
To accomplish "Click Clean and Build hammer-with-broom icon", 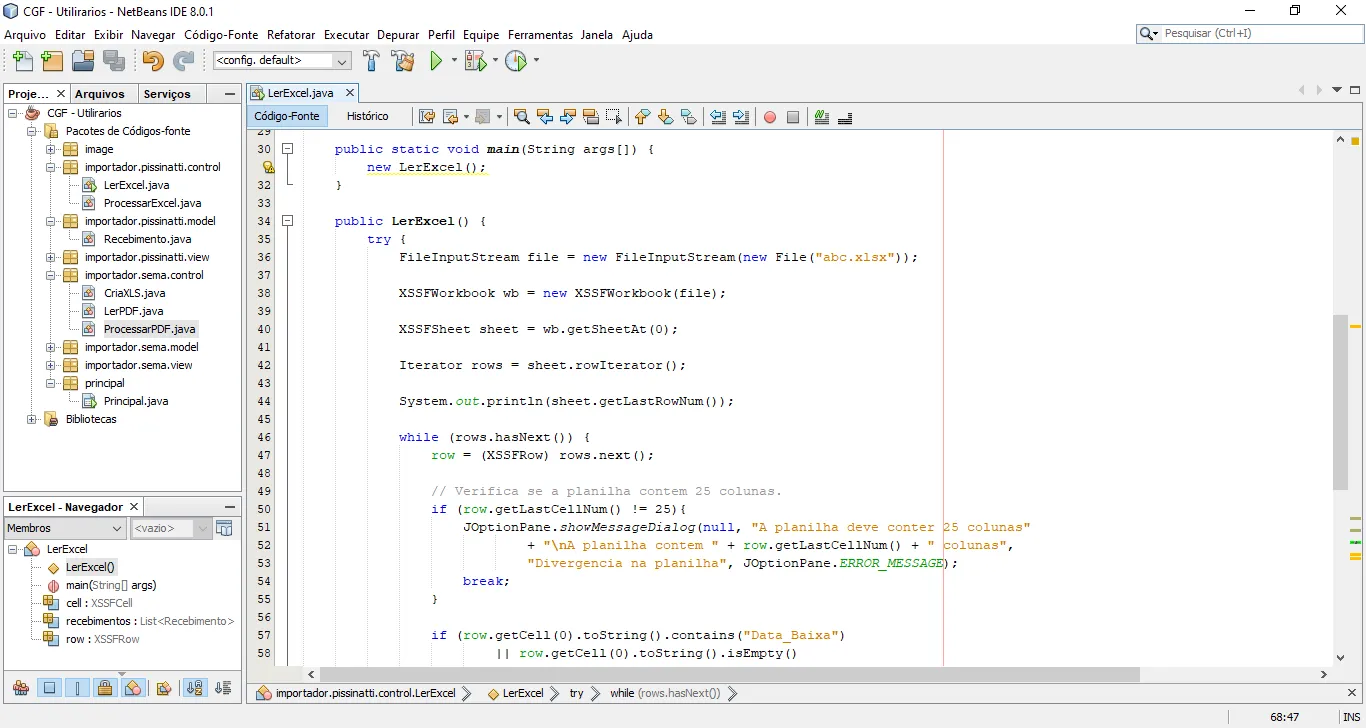I will click(x=403, y=61).
